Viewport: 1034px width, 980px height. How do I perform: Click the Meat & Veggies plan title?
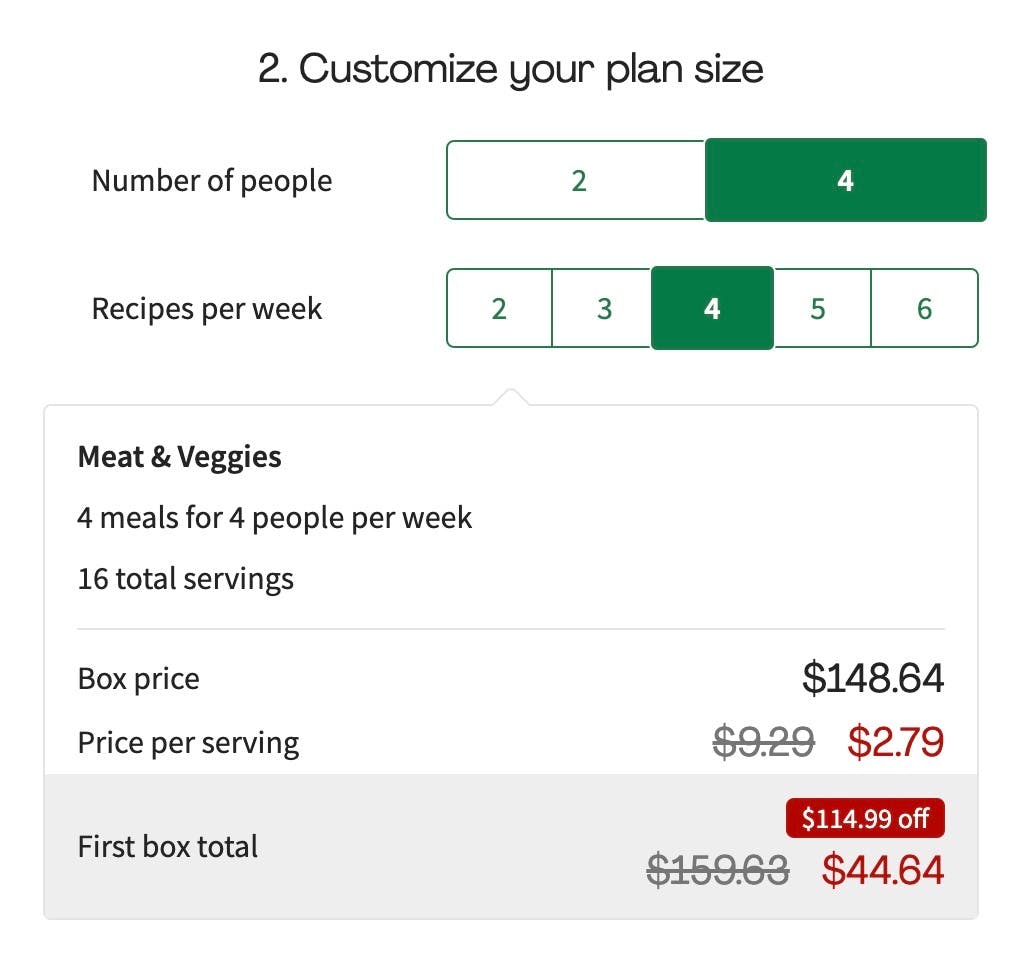179,456
